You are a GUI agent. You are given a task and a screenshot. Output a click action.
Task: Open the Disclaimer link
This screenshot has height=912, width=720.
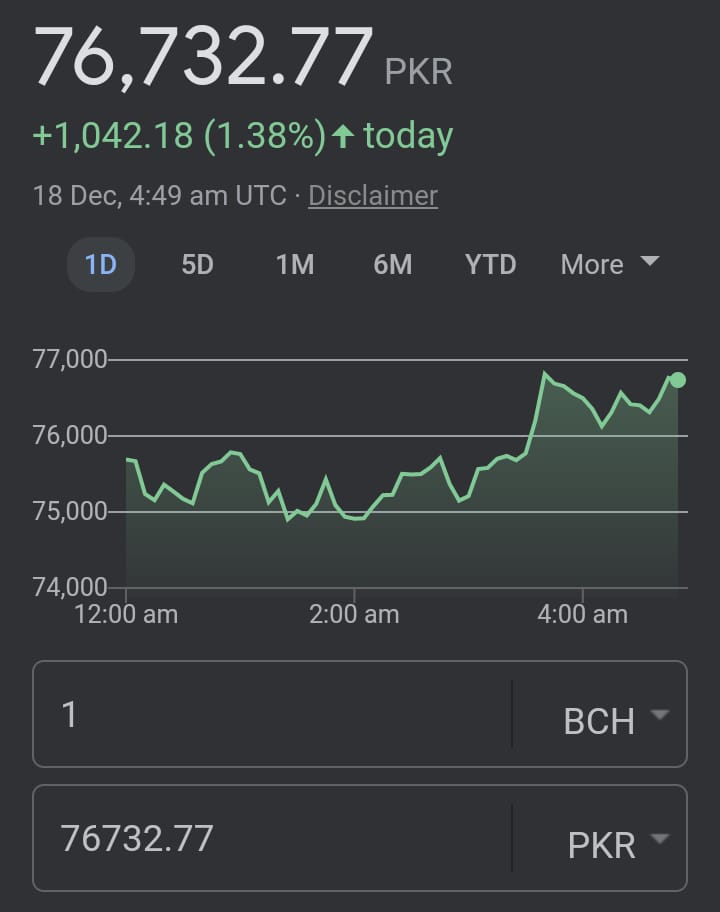click(373, 196)
